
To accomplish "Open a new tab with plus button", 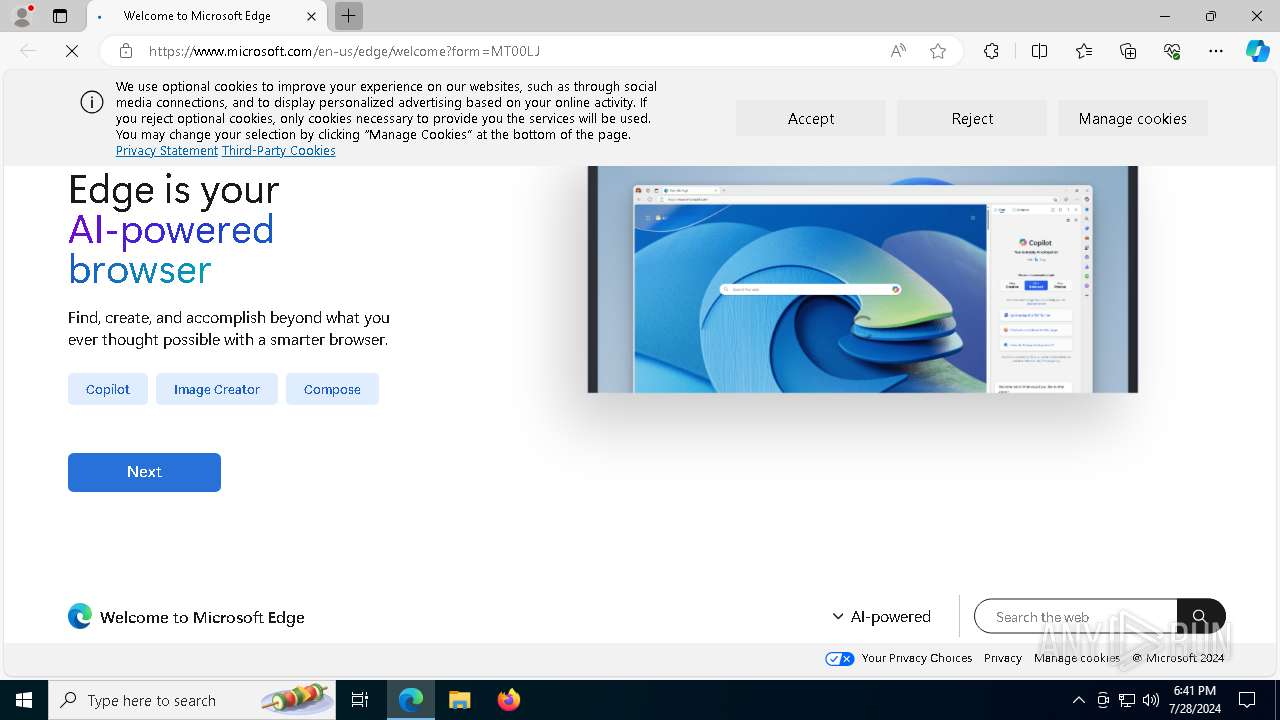I will tap(348, 16).
